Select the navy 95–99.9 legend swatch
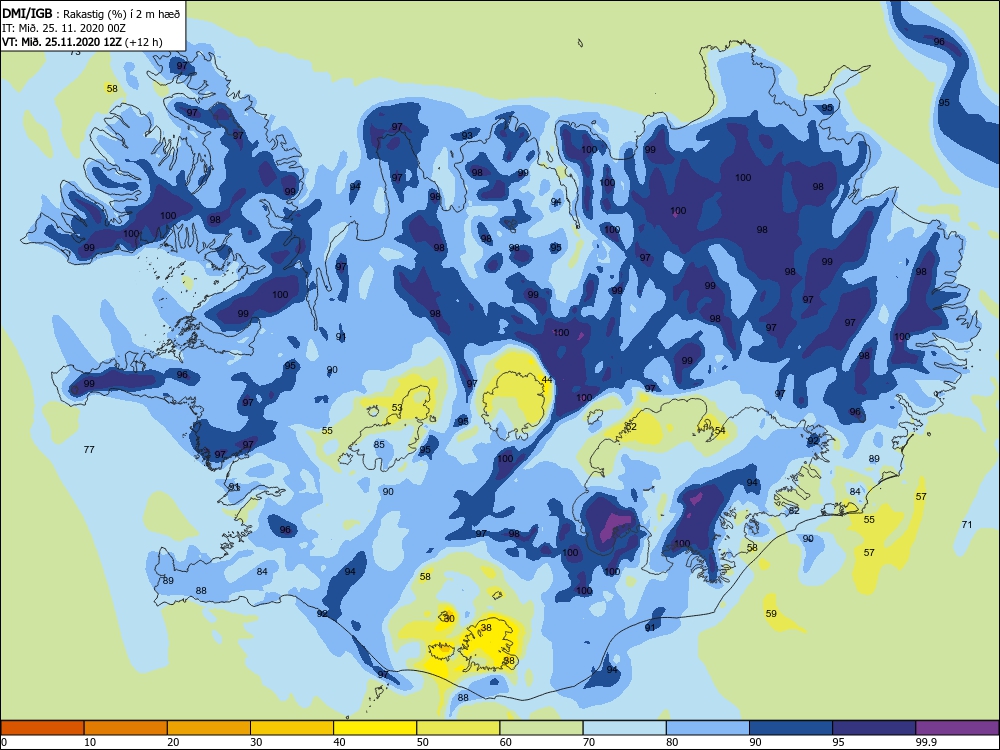The height and width of the screenshot is (750, 1000). [874, 728]
